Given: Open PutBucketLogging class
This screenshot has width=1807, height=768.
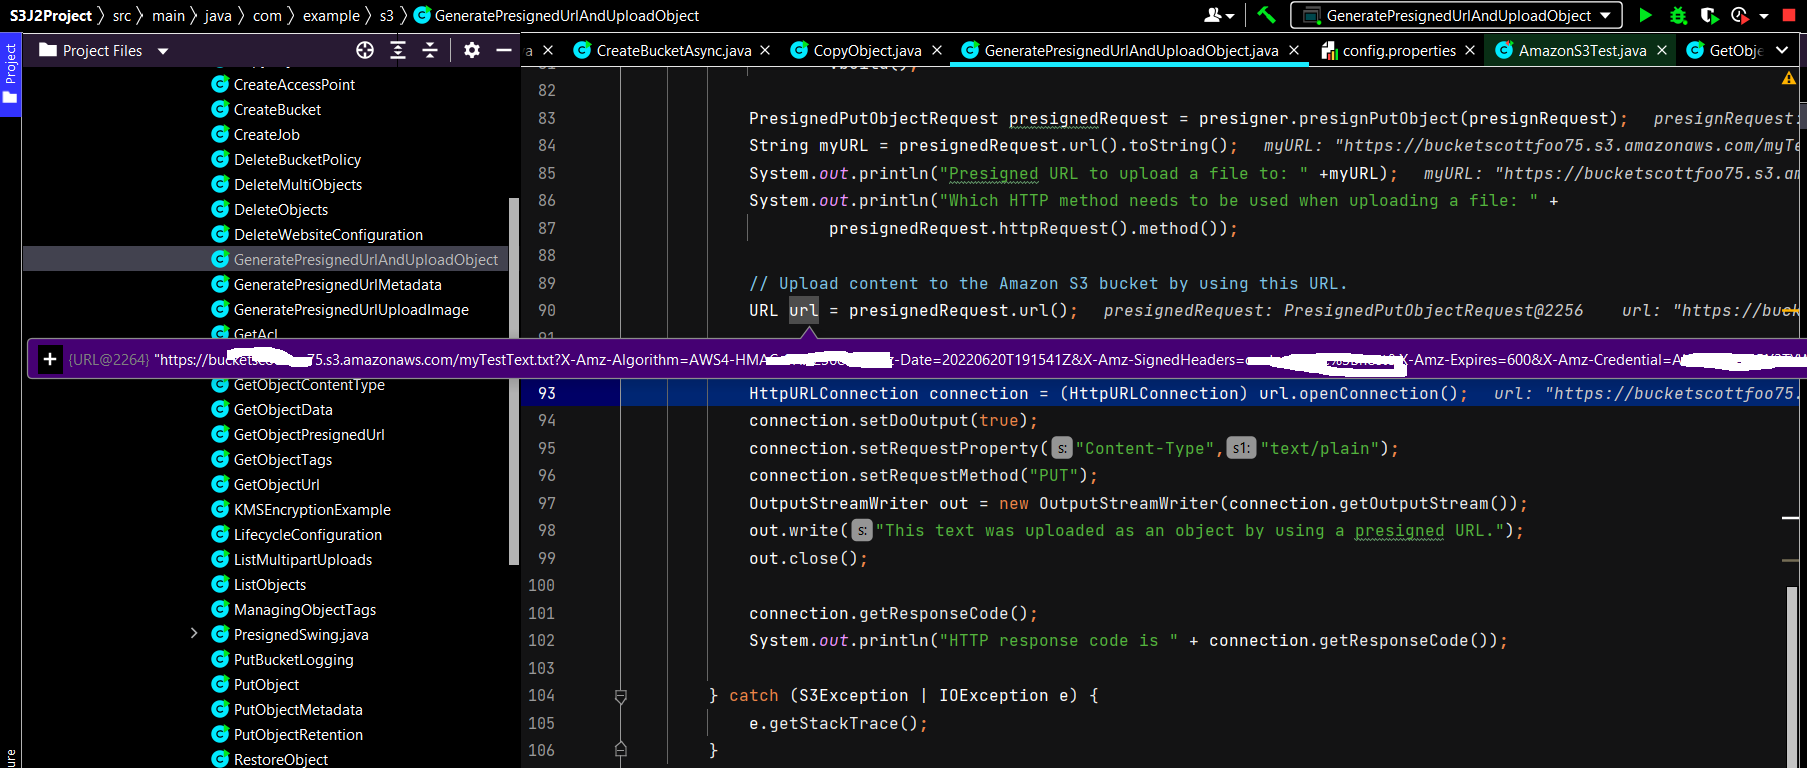Looking at the screenshot, I should pos(293,660).
